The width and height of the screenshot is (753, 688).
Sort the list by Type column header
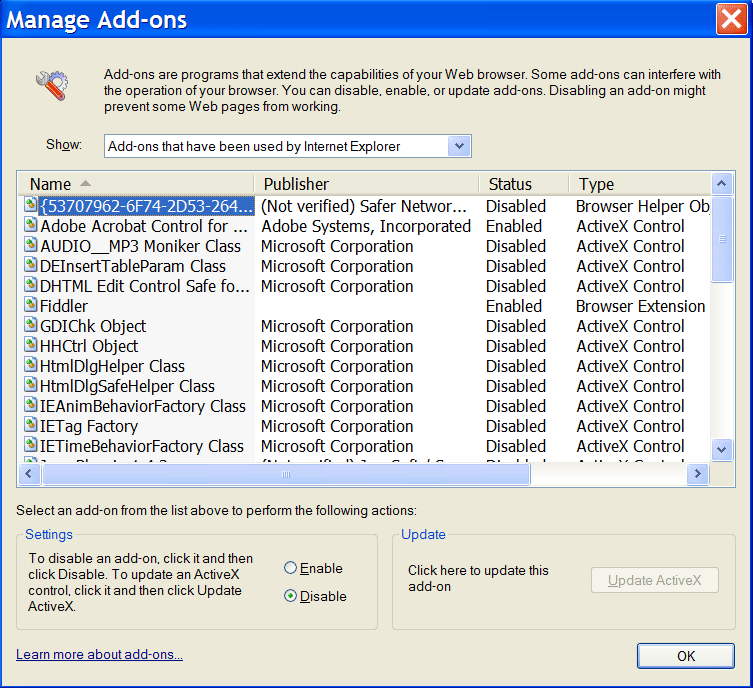639,184
